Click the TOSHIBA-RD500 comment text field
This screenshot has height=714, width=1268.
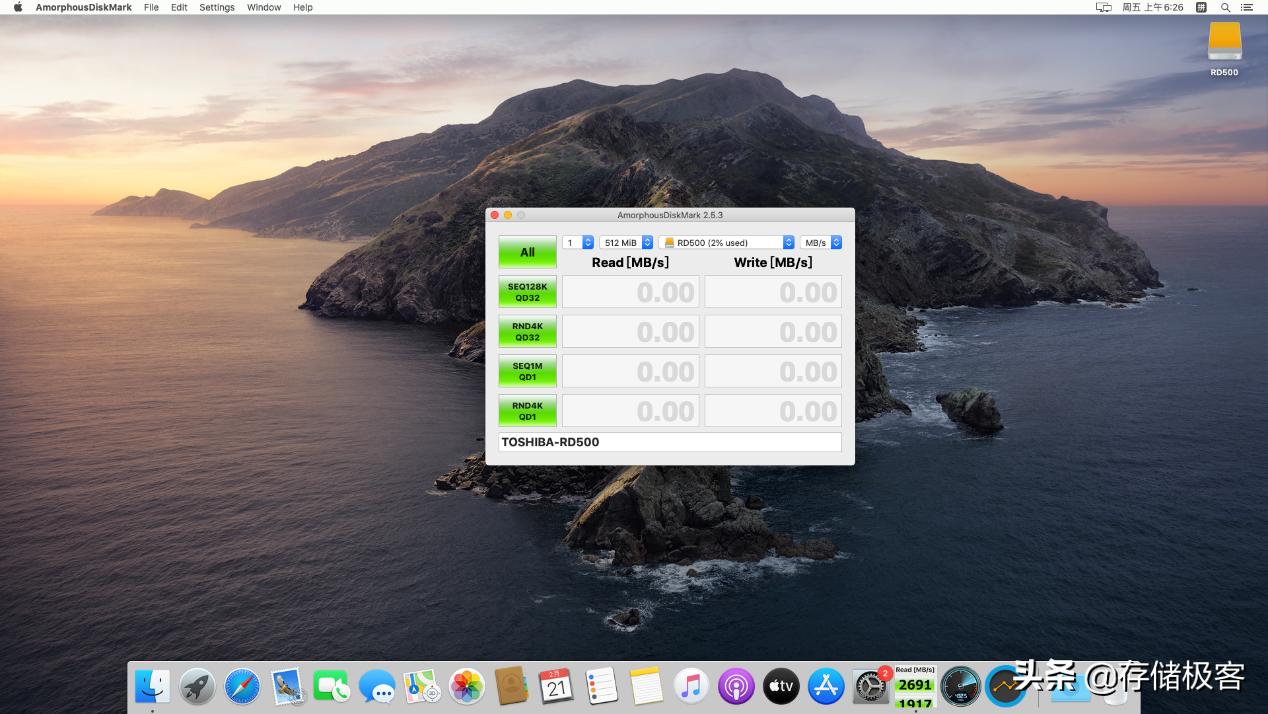point(669,442)
